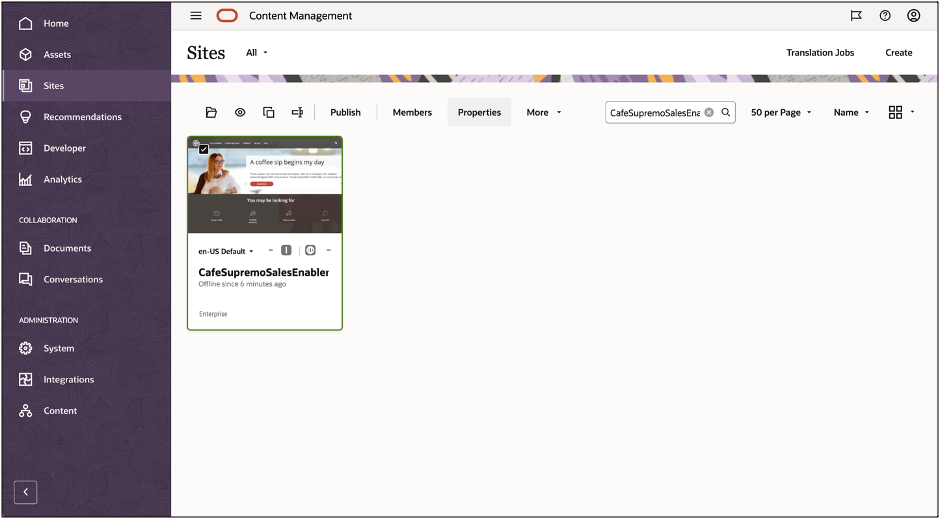Expand the en-US Default language dropdown
Screen dimensions: 940x518
click(x=226, y=251)
